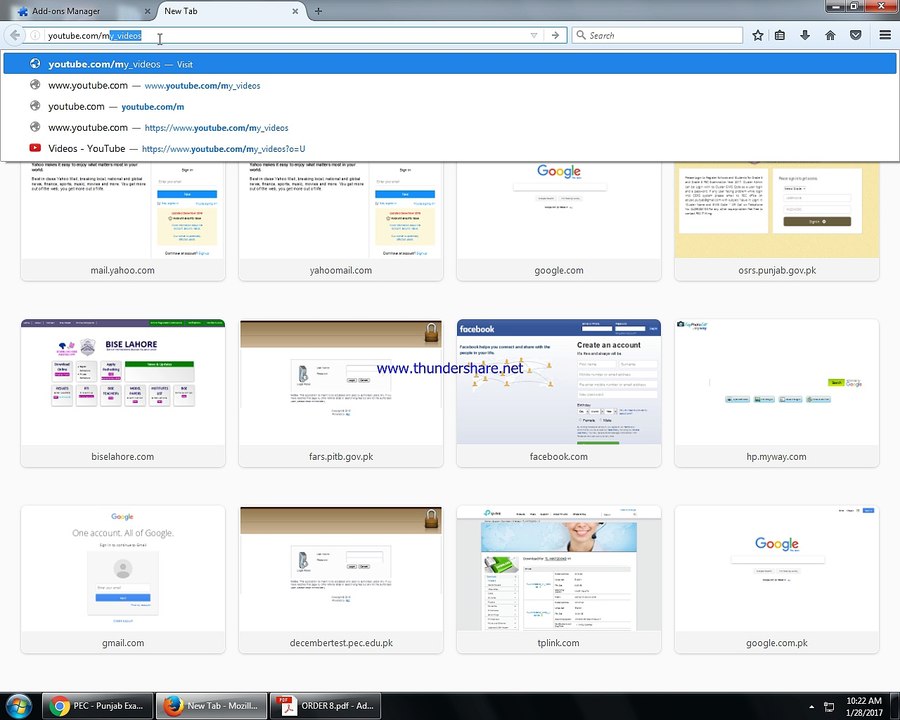
Task: Choose Videos - YouTube suggestion
Action: 449,148
